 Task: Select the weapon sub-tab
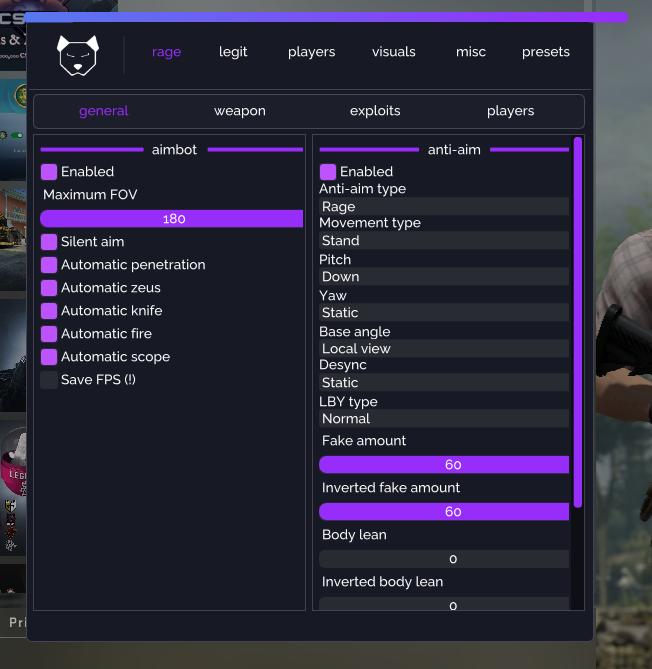pyautogui.click(x=240, y=111)
